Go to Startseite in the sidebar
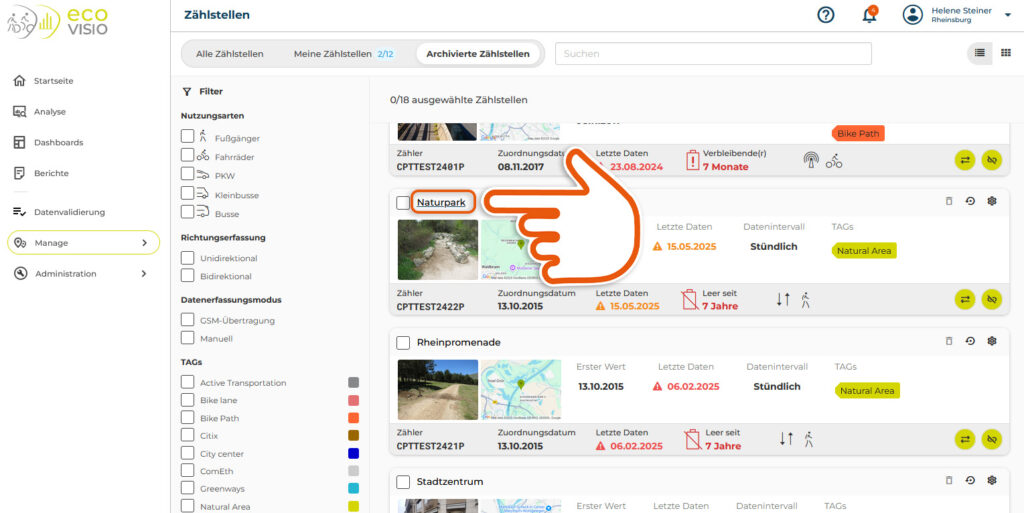Image resolution: width=1024 pixels, height=513 pixels. pyautogui.click(x=54, y=81)
